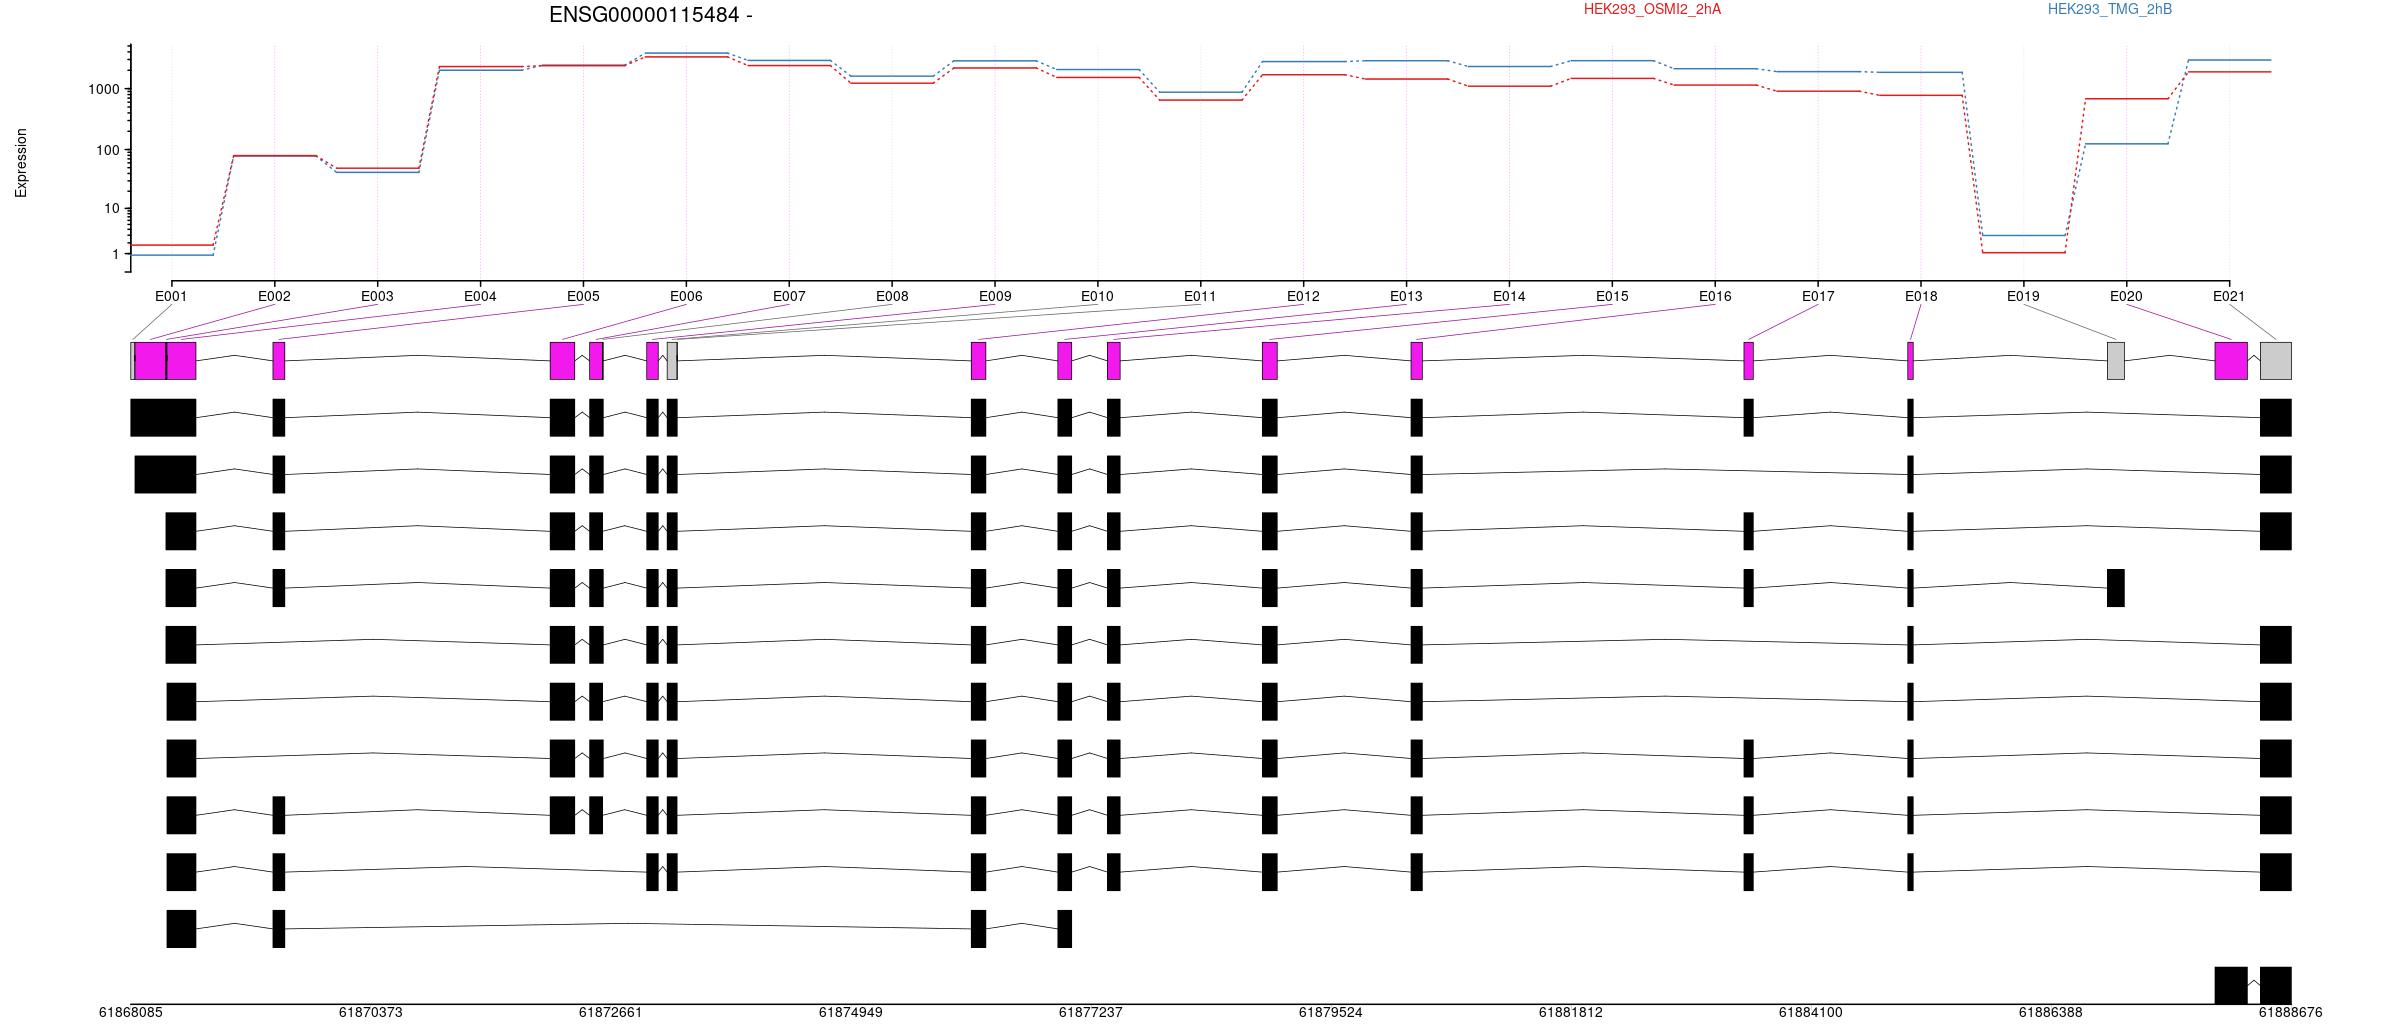
Task: Click the 10 tick on expression axis
Action: (x=111, y=209)
